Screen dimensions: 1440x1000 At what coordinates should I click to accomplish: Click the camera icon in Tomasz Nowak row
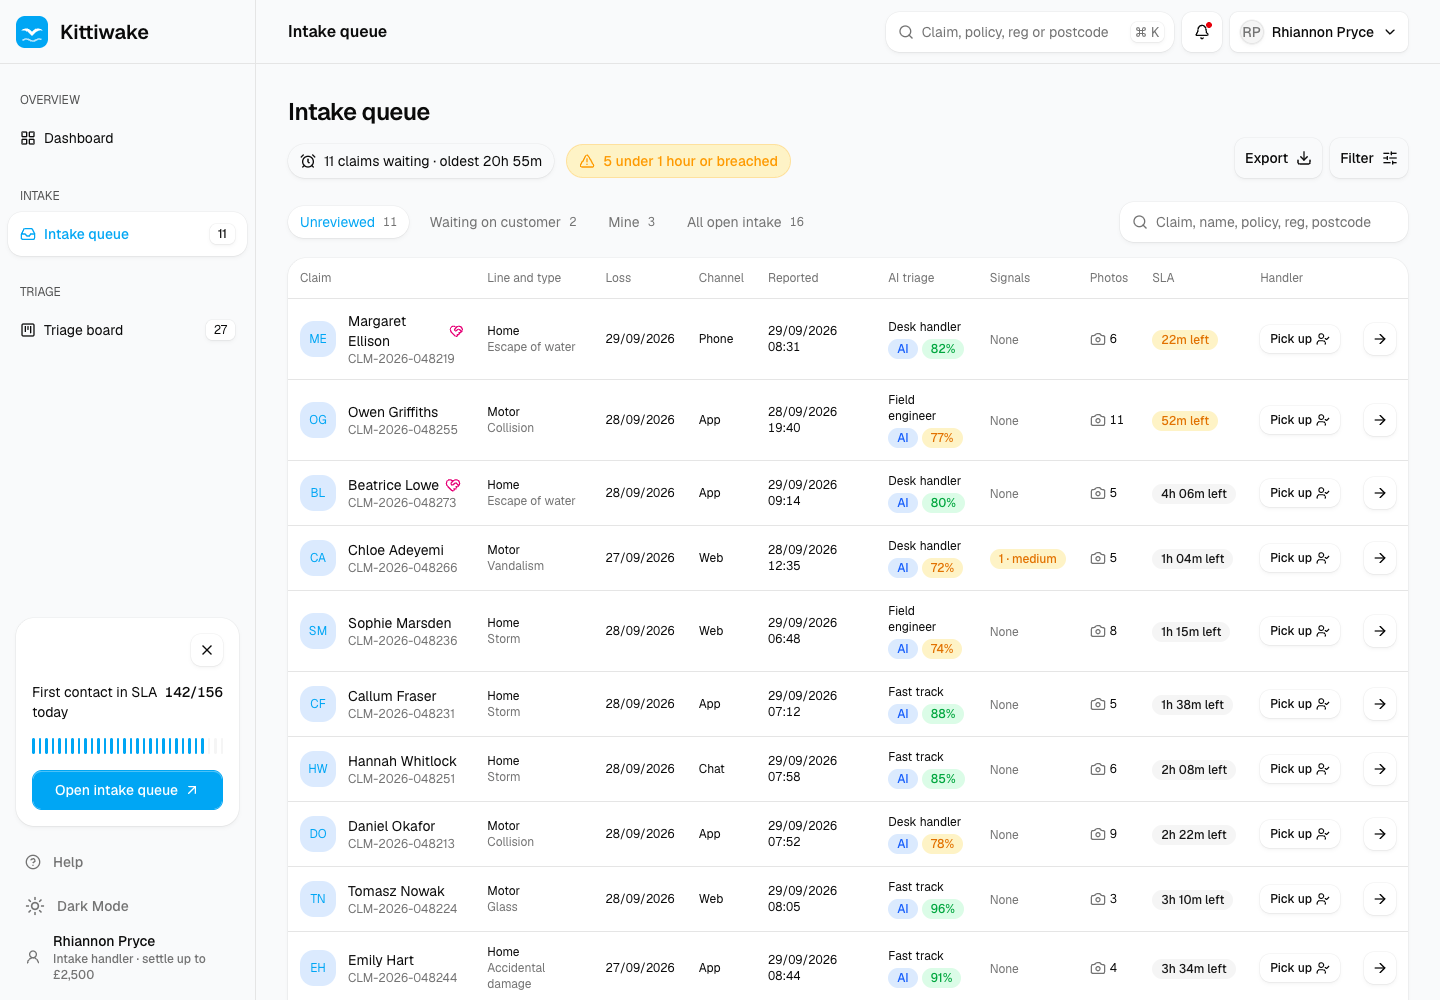(x=1098, y=899)
